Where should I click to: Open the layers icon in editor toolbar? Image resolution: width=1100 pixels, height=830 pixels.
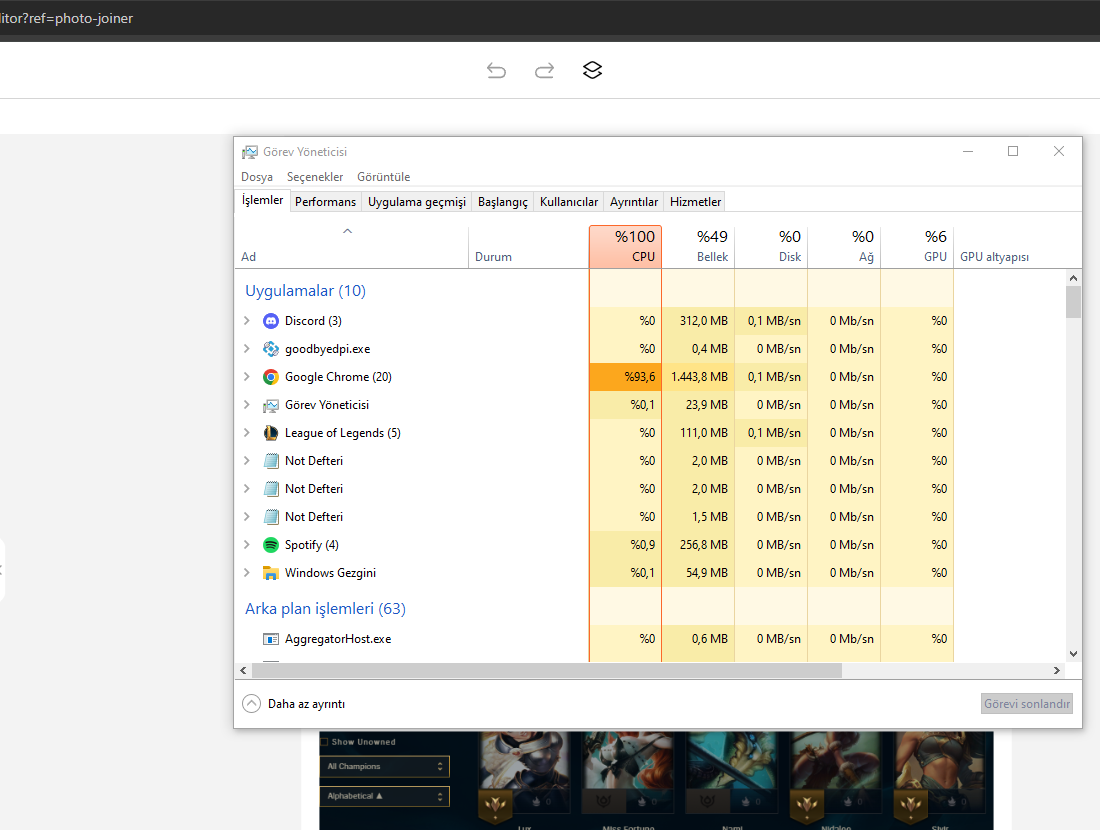(592, 70)
